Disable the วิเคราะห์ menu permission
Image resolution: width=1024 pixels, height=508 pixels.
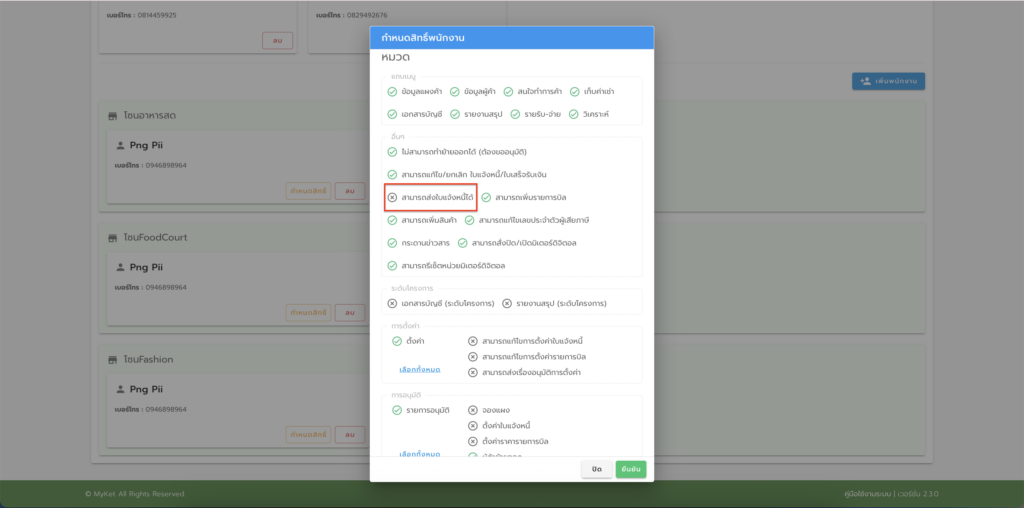573,114
